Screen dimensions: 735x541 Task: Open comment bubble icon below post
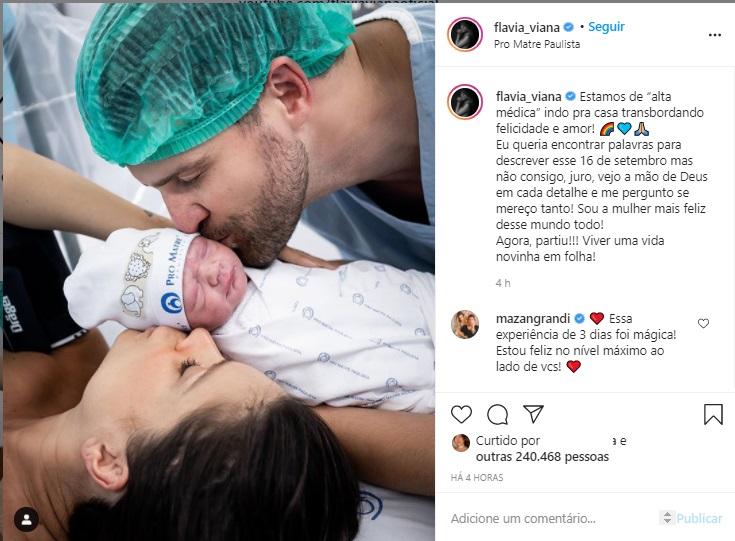pos(497,414)
